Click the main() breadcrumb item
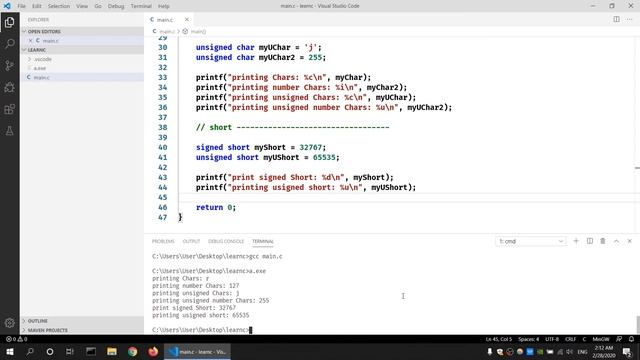The image size is (640, 360). pos(198,31)
